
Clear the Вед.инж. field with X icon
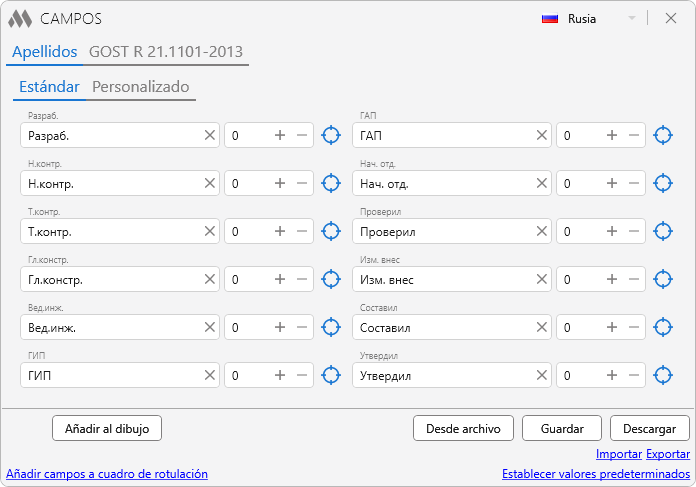[210, 327]
